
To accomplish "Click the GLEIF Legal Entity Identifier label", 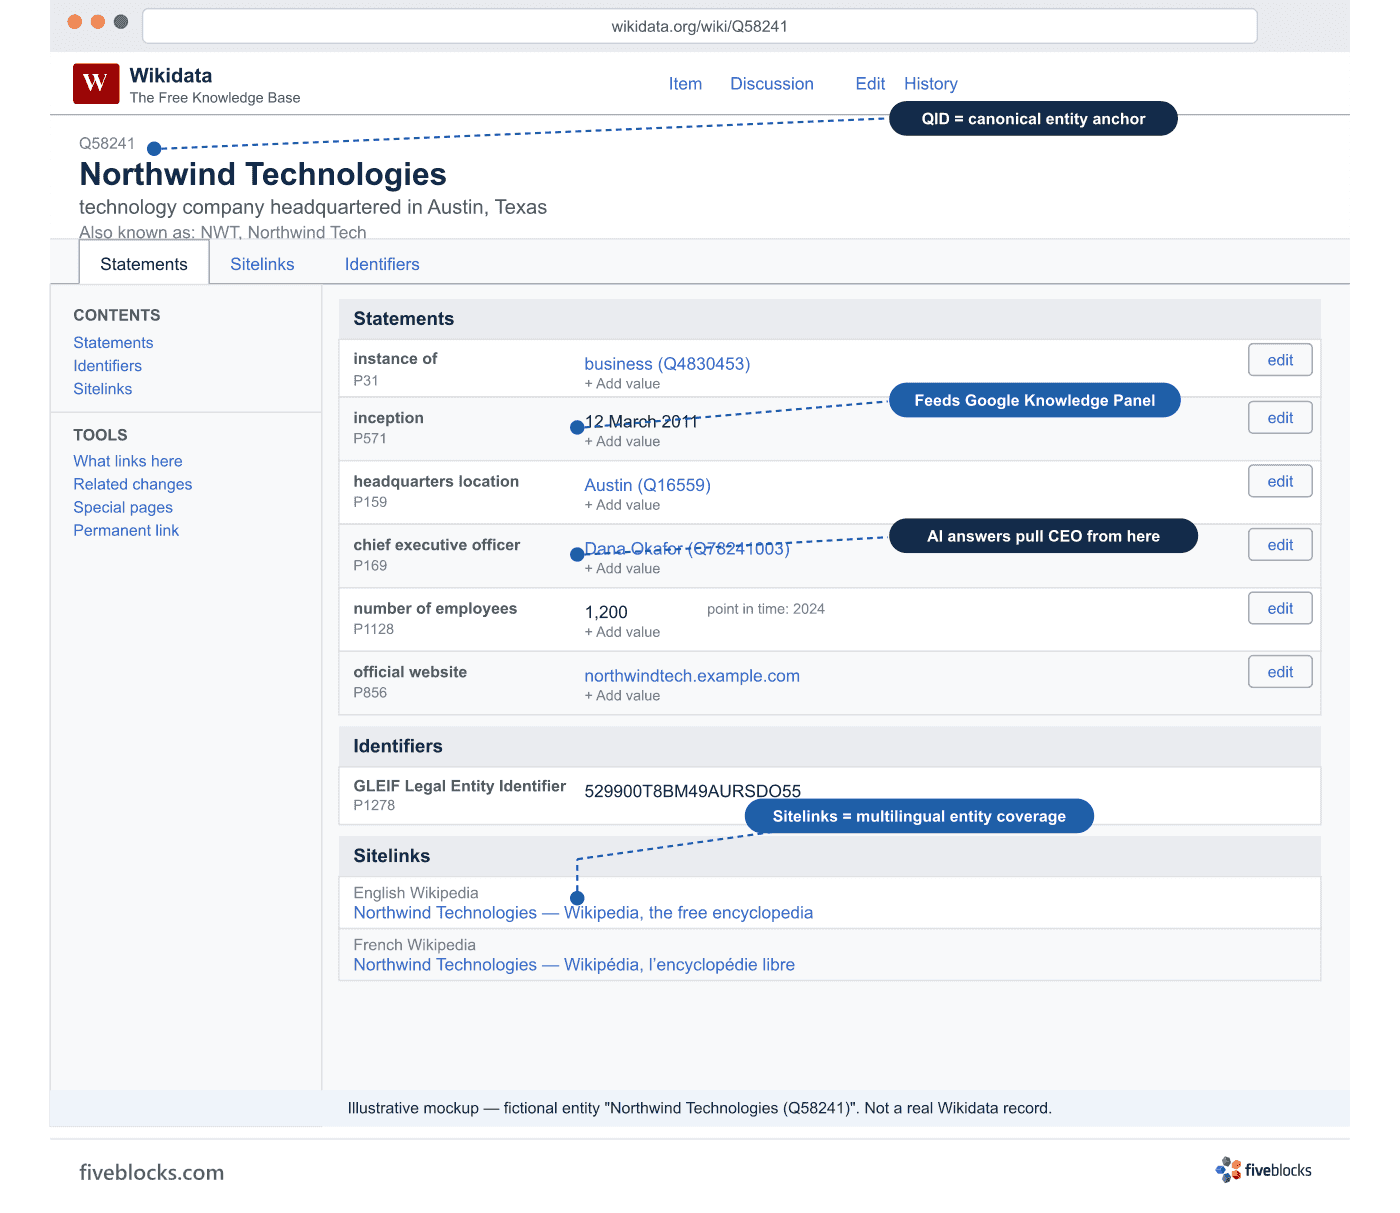I will point(460,786).
